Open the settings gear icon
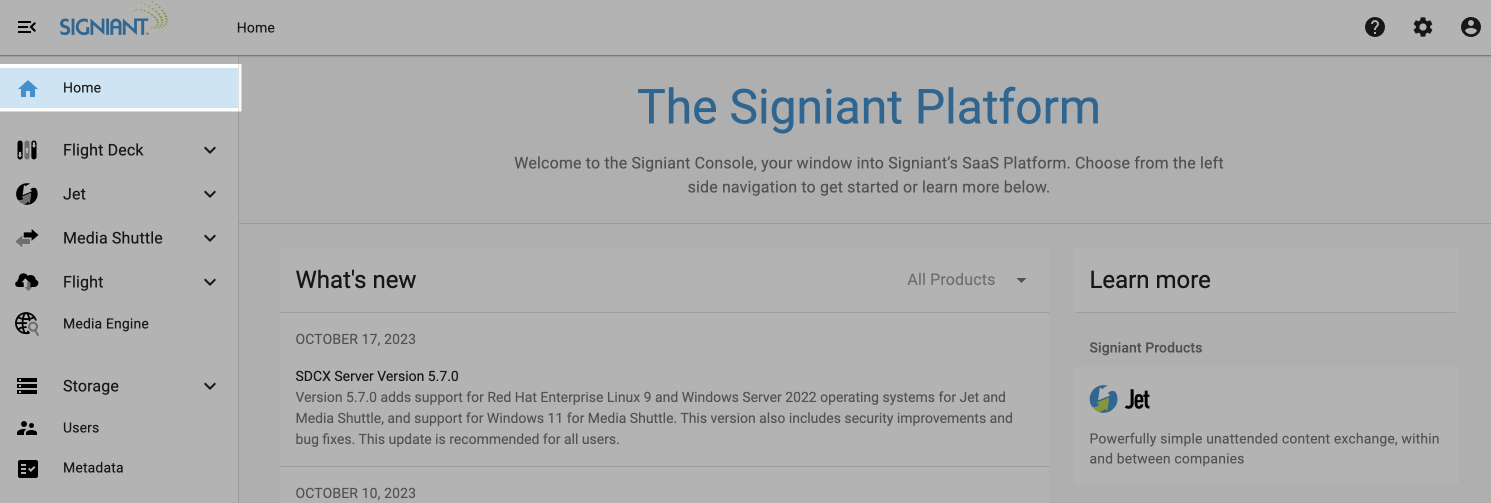The width and height of the screenshot is (1491, 503). [x=1423, y=27]
